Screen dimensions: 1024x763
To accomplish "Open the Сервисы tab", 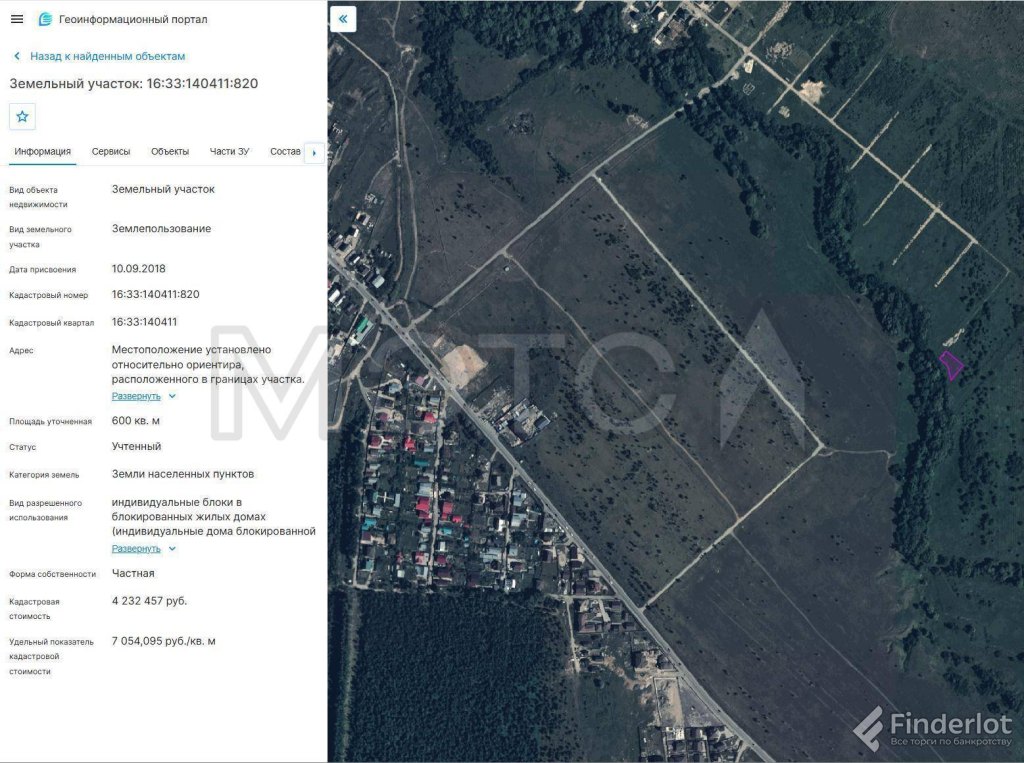I will [111, 152].
